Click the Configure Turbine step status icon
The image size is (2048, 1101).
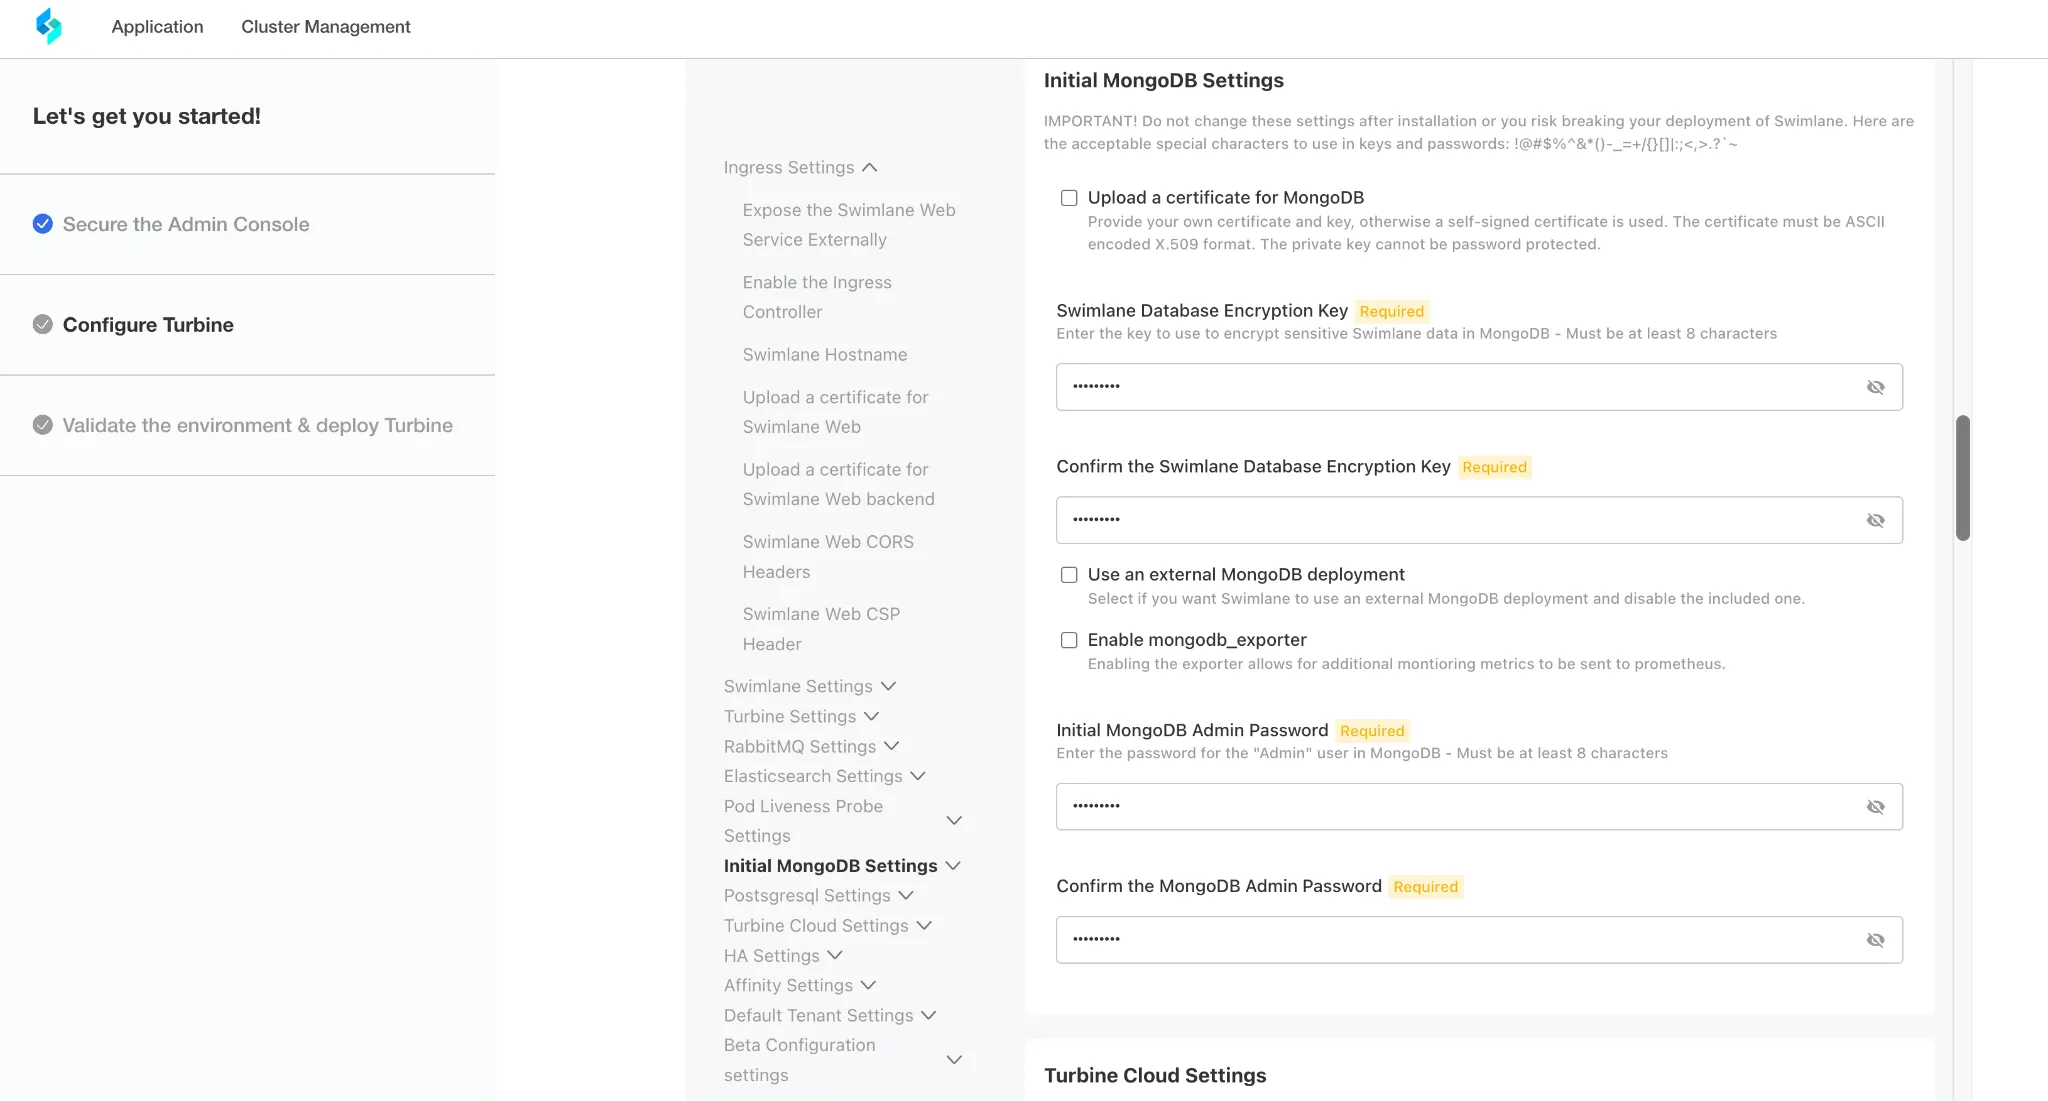click(43, 324)
